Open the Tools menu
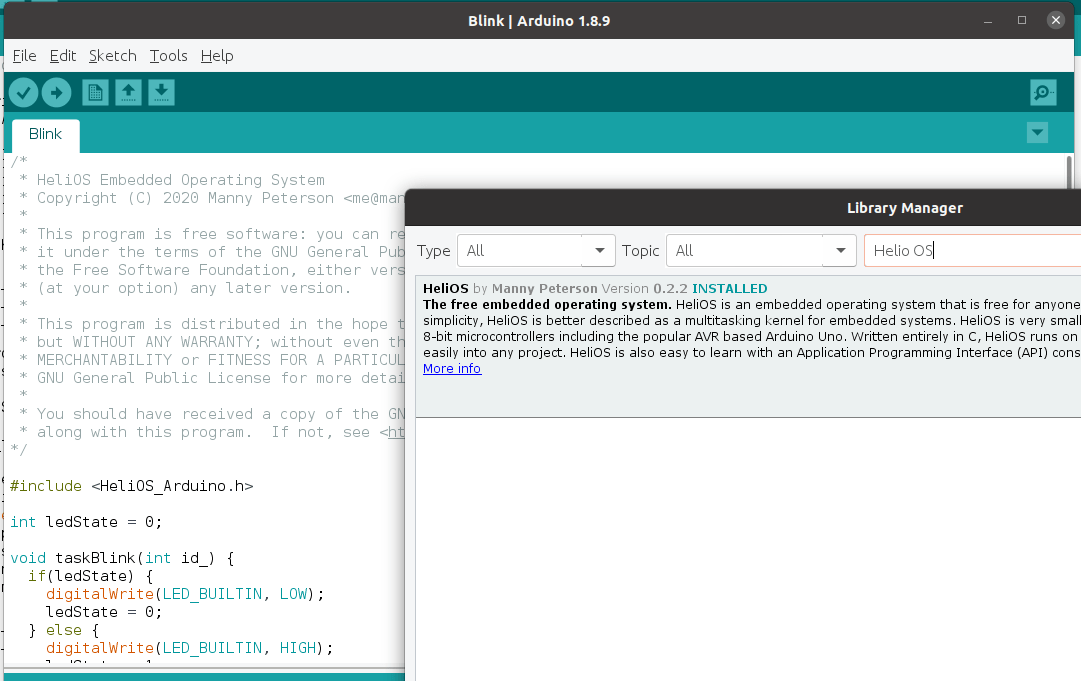 168,56
